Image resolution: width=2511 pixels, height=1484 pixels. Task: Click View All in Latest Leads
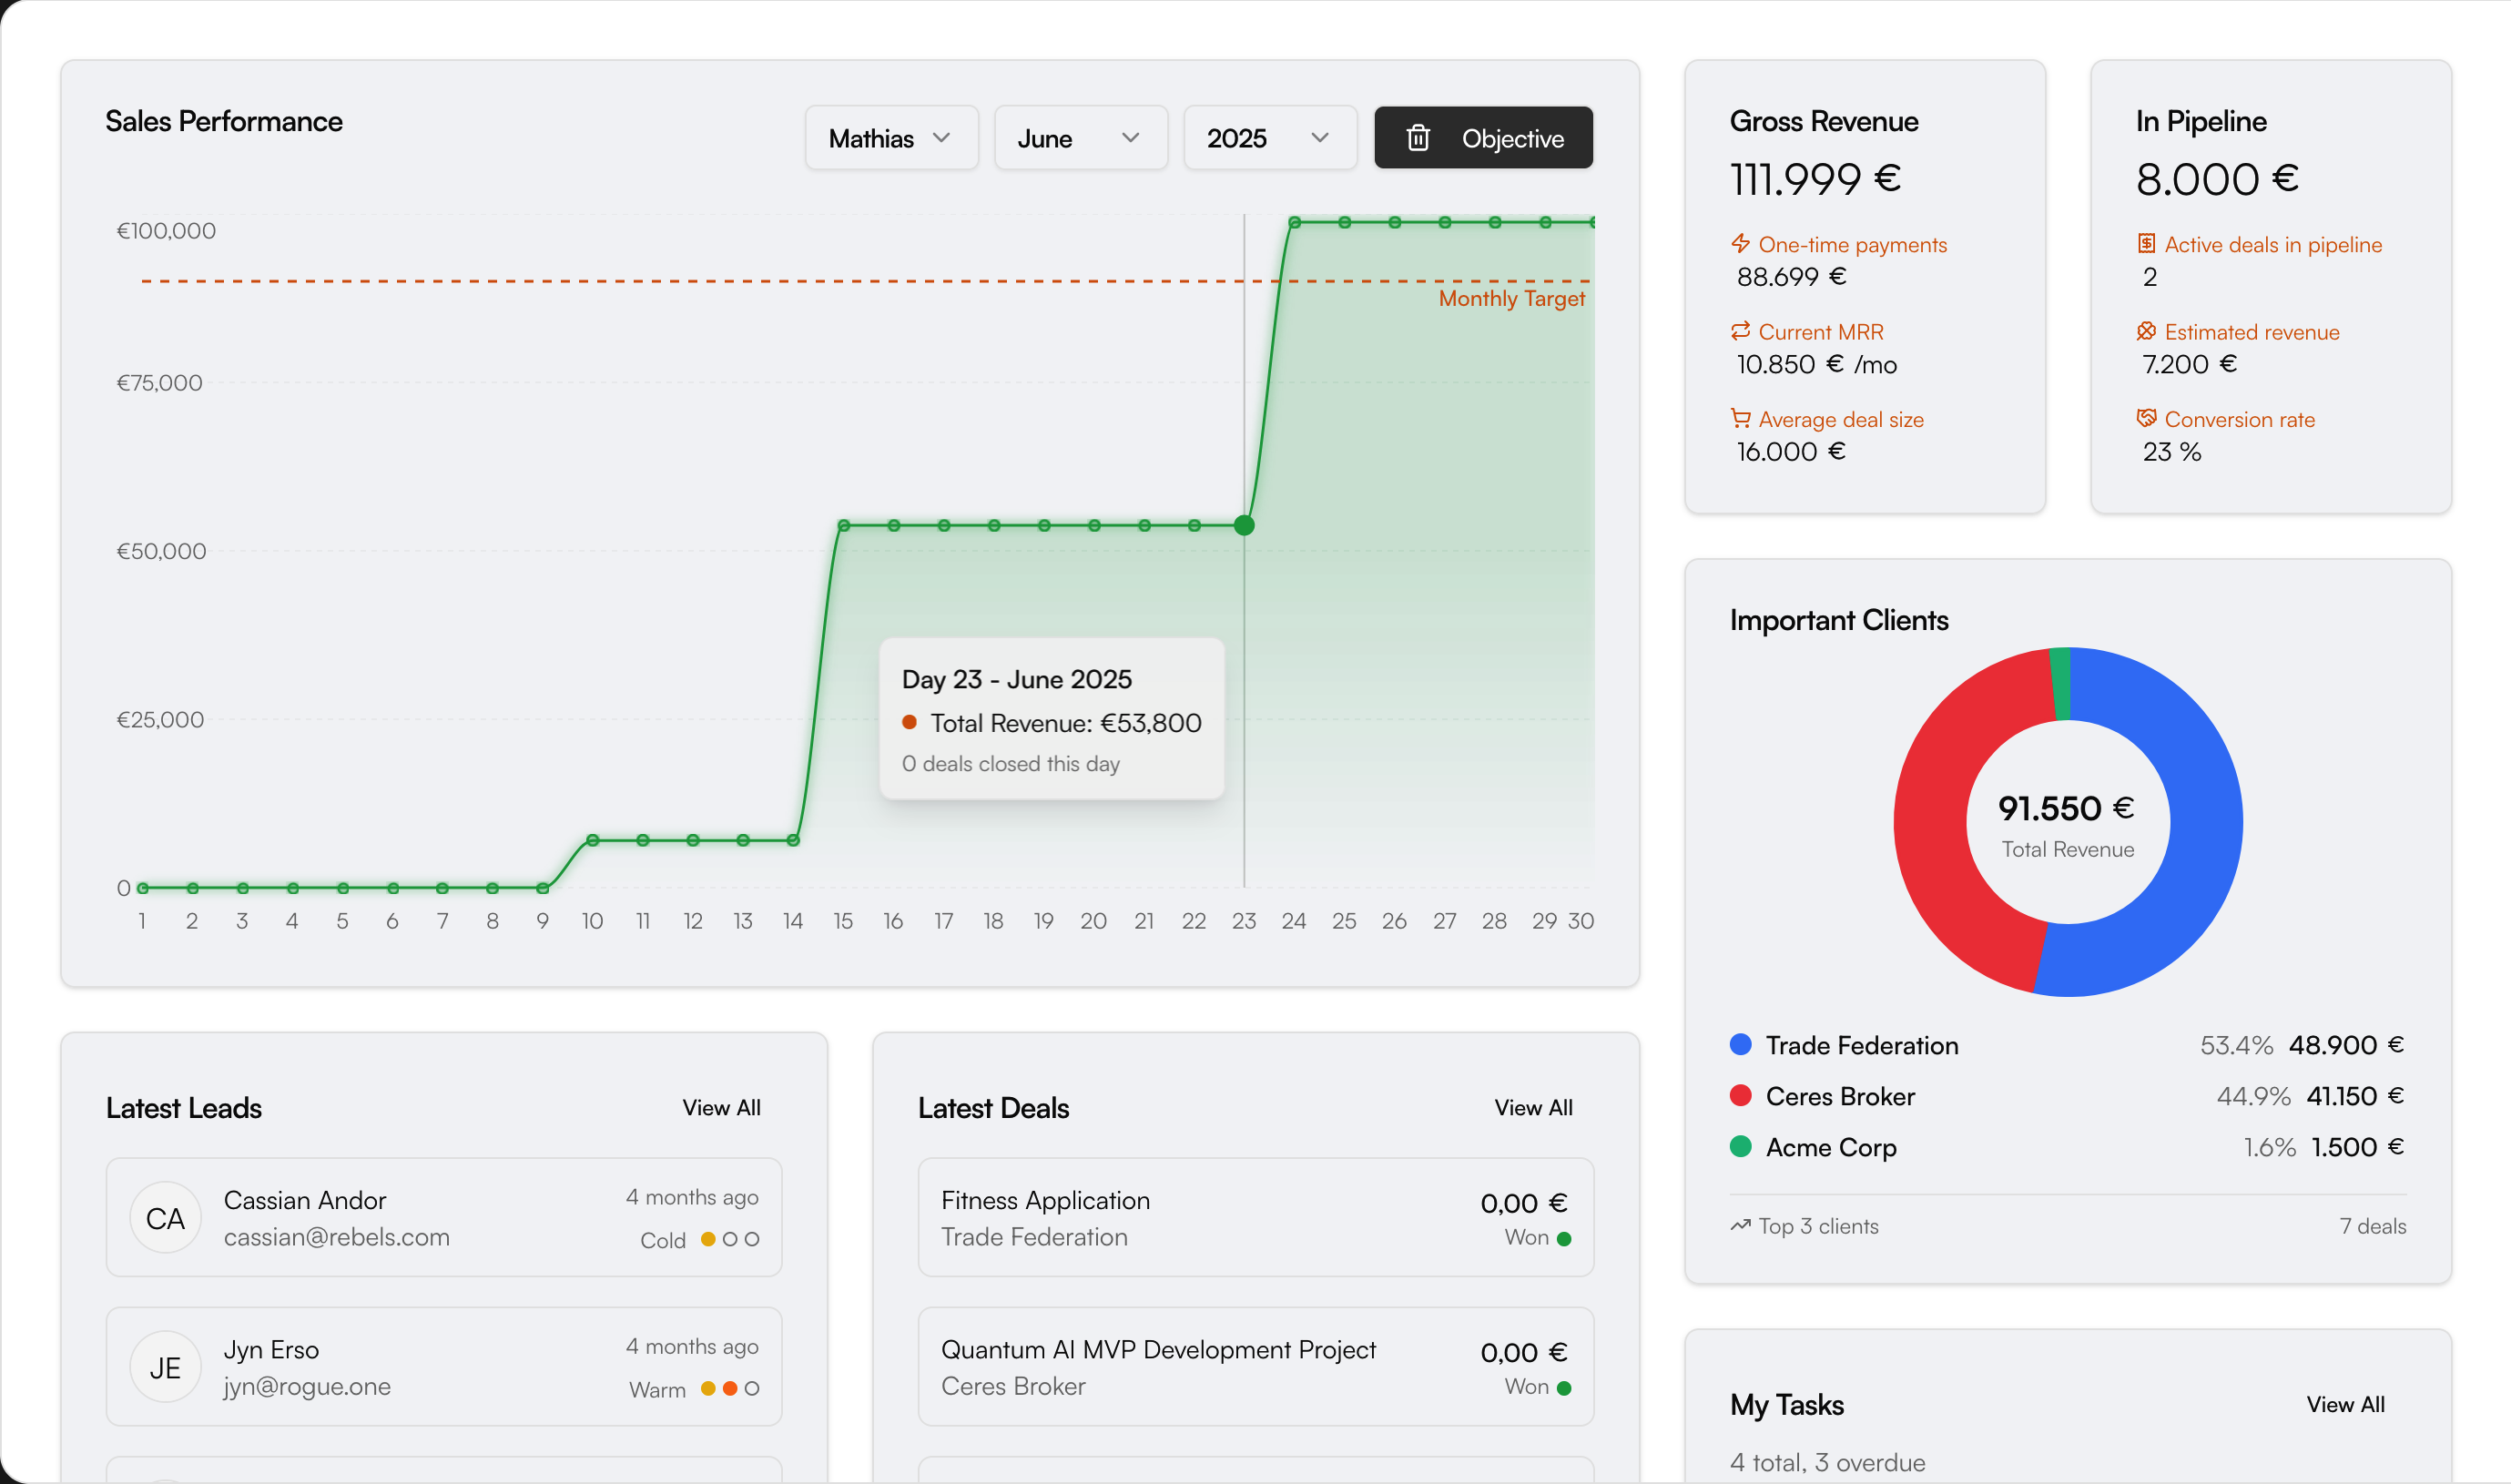(x=721, y=1107)
